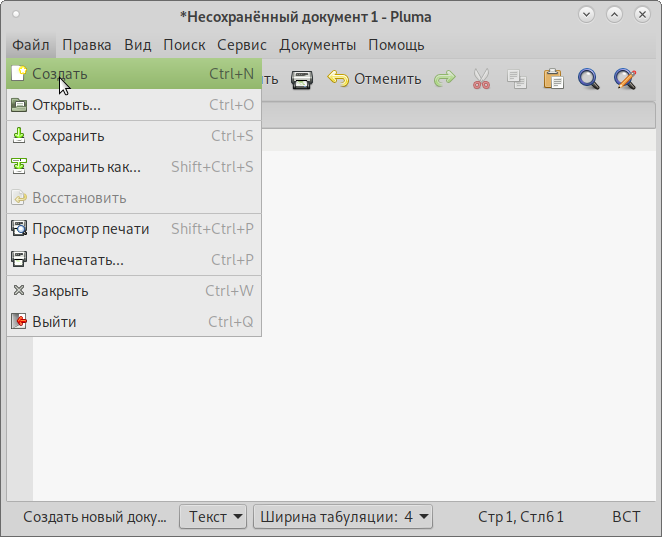The height and width of the screenshot is (537, 662).
Task: Select Выйти to quit Pluma
Action: (54, 322)
